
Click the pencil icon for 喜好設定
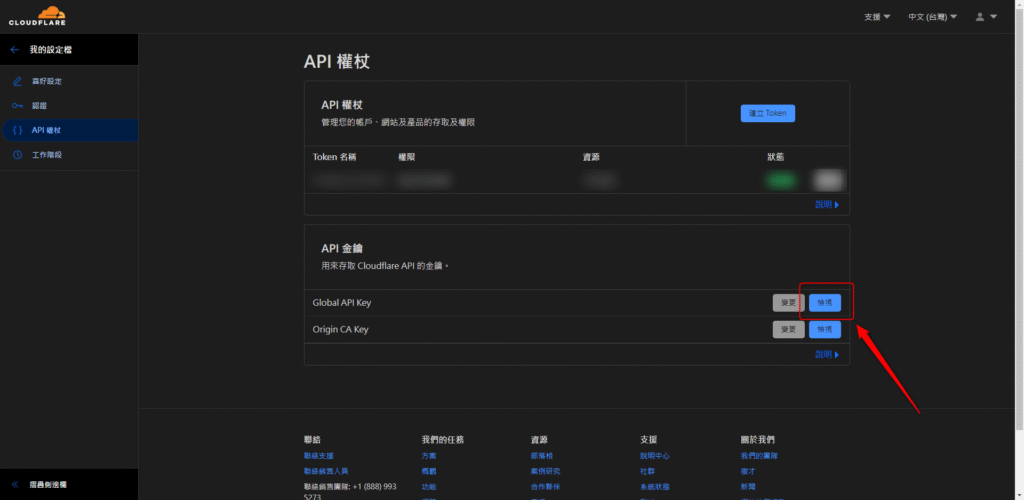click(x=17, y=81)
